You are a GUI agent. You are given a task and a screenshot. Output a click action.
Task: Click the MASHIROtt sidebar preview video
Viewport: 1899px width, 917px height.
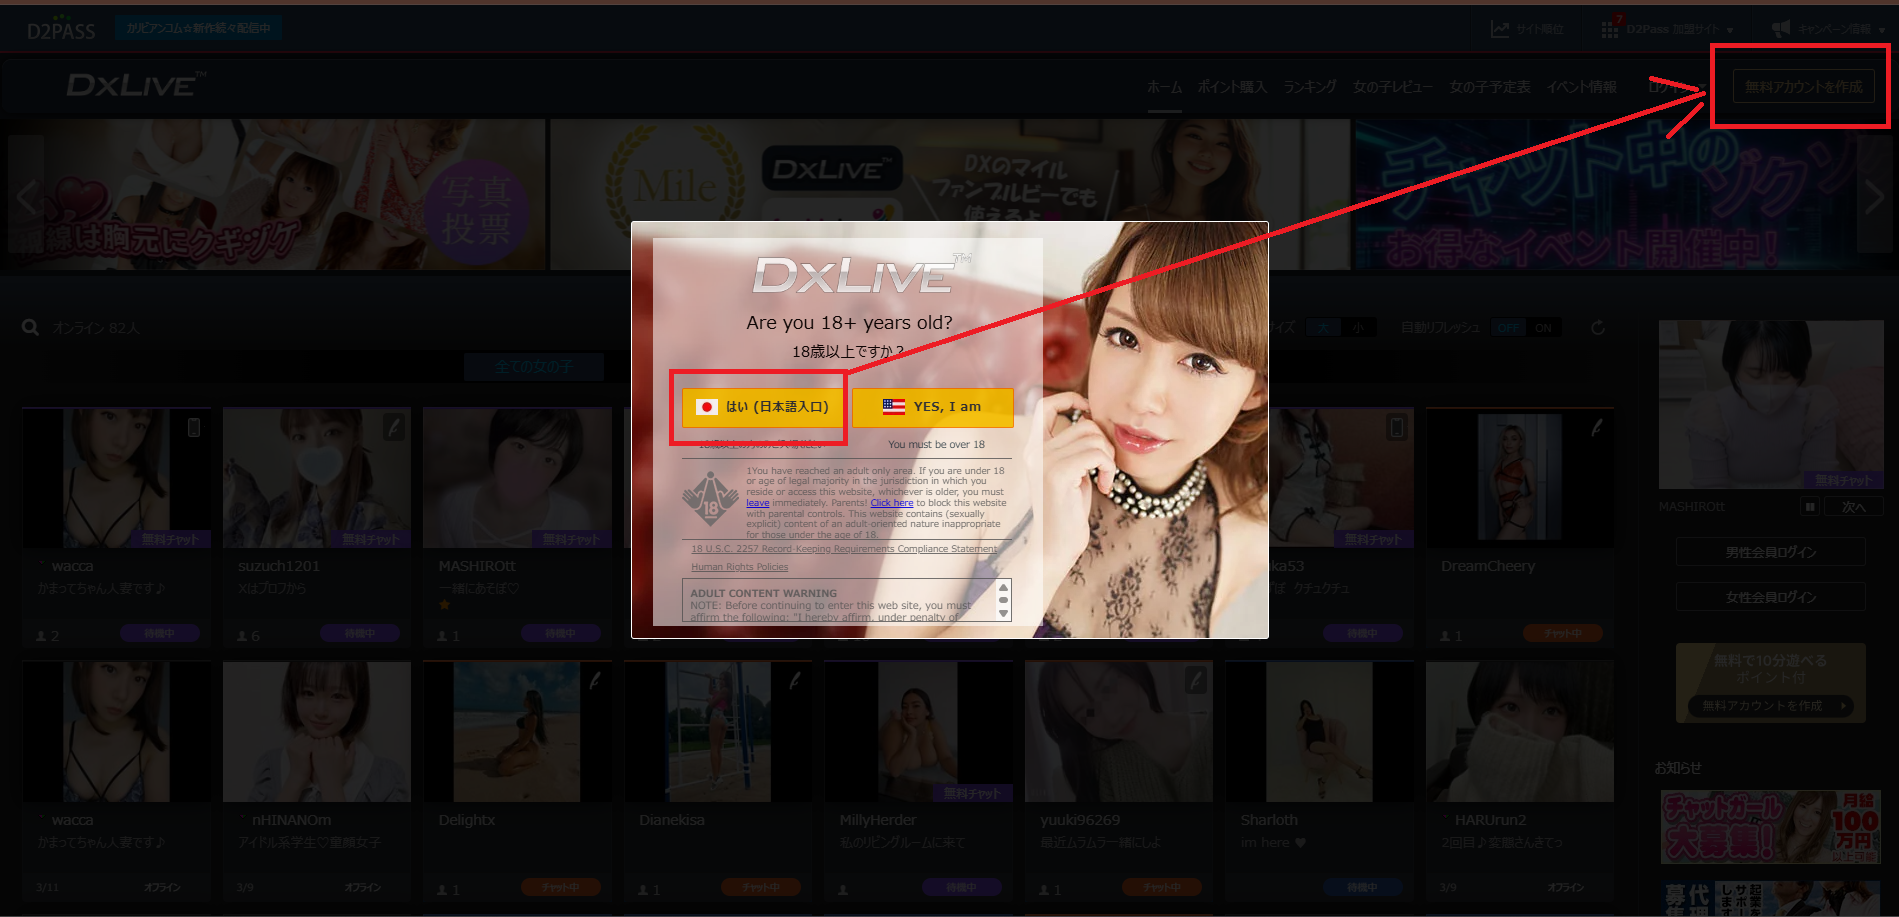coord(1771,405)
